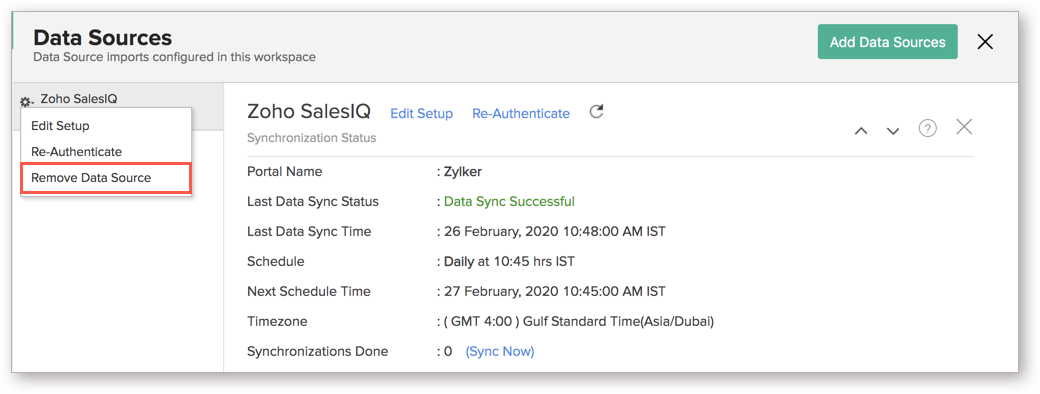1040x394 pixels.
Task: Click the blue Edit Setup link
Action: coord(421,113)
